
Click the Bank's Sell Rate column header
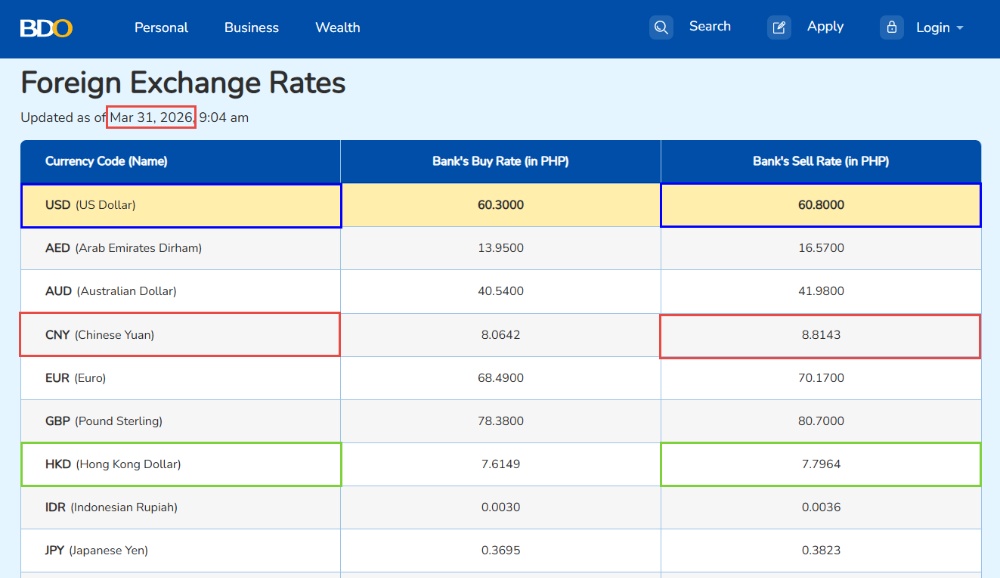click(x=820, y=161)
